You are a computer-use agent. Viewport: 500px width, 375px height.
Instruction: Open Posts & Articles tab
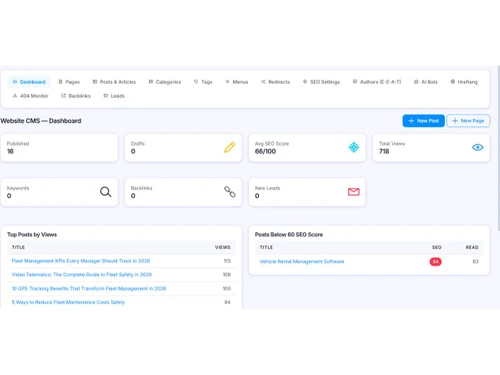pyautogui.click(x=114, y=82)
